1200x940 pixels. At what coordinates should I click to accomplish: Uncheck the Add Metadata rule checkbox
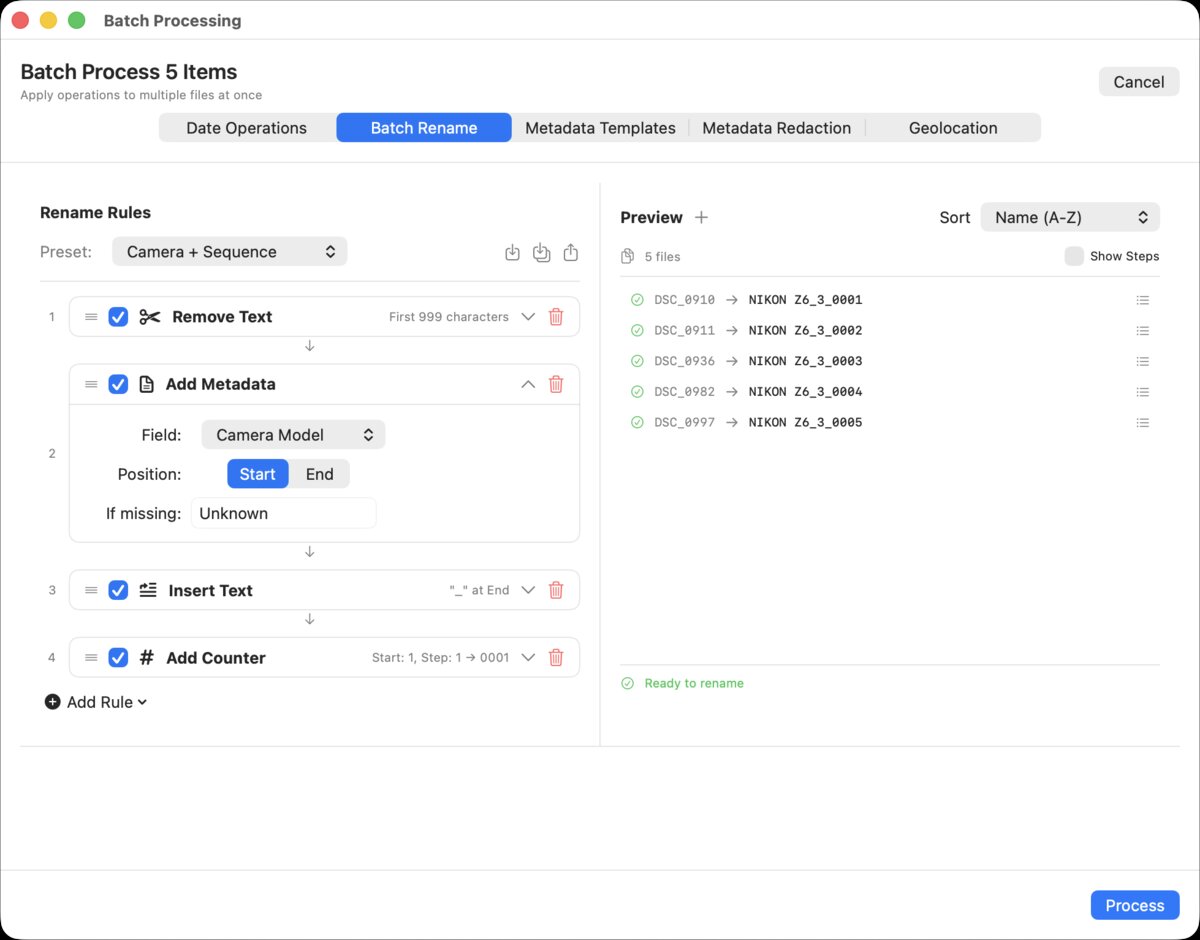pos(118,384)
